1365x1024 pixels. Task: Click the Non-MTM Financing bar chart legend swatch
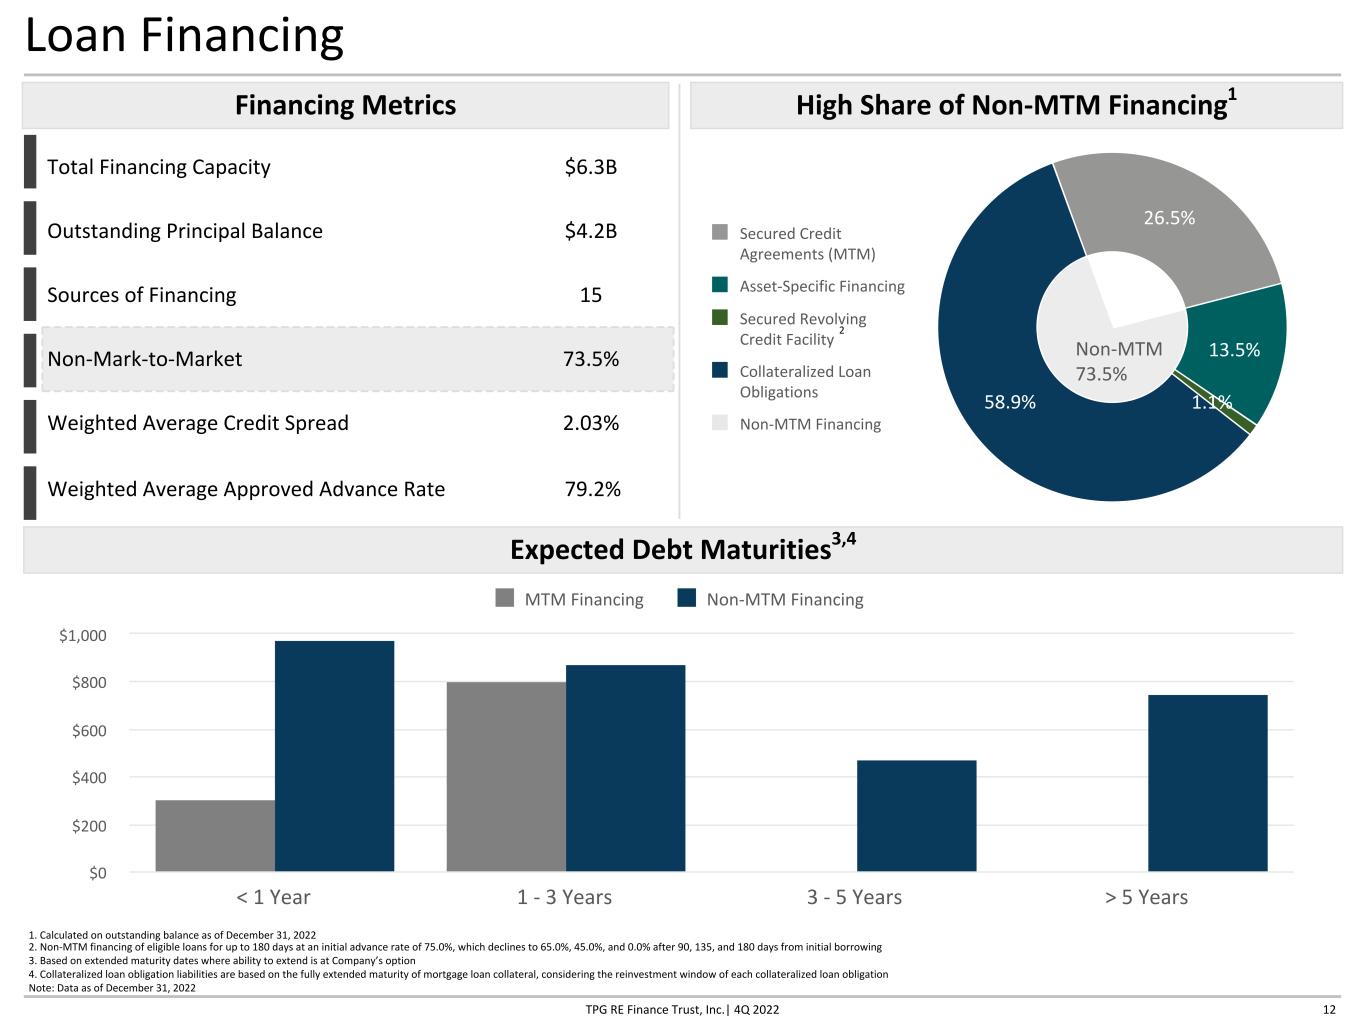(687, 598)
